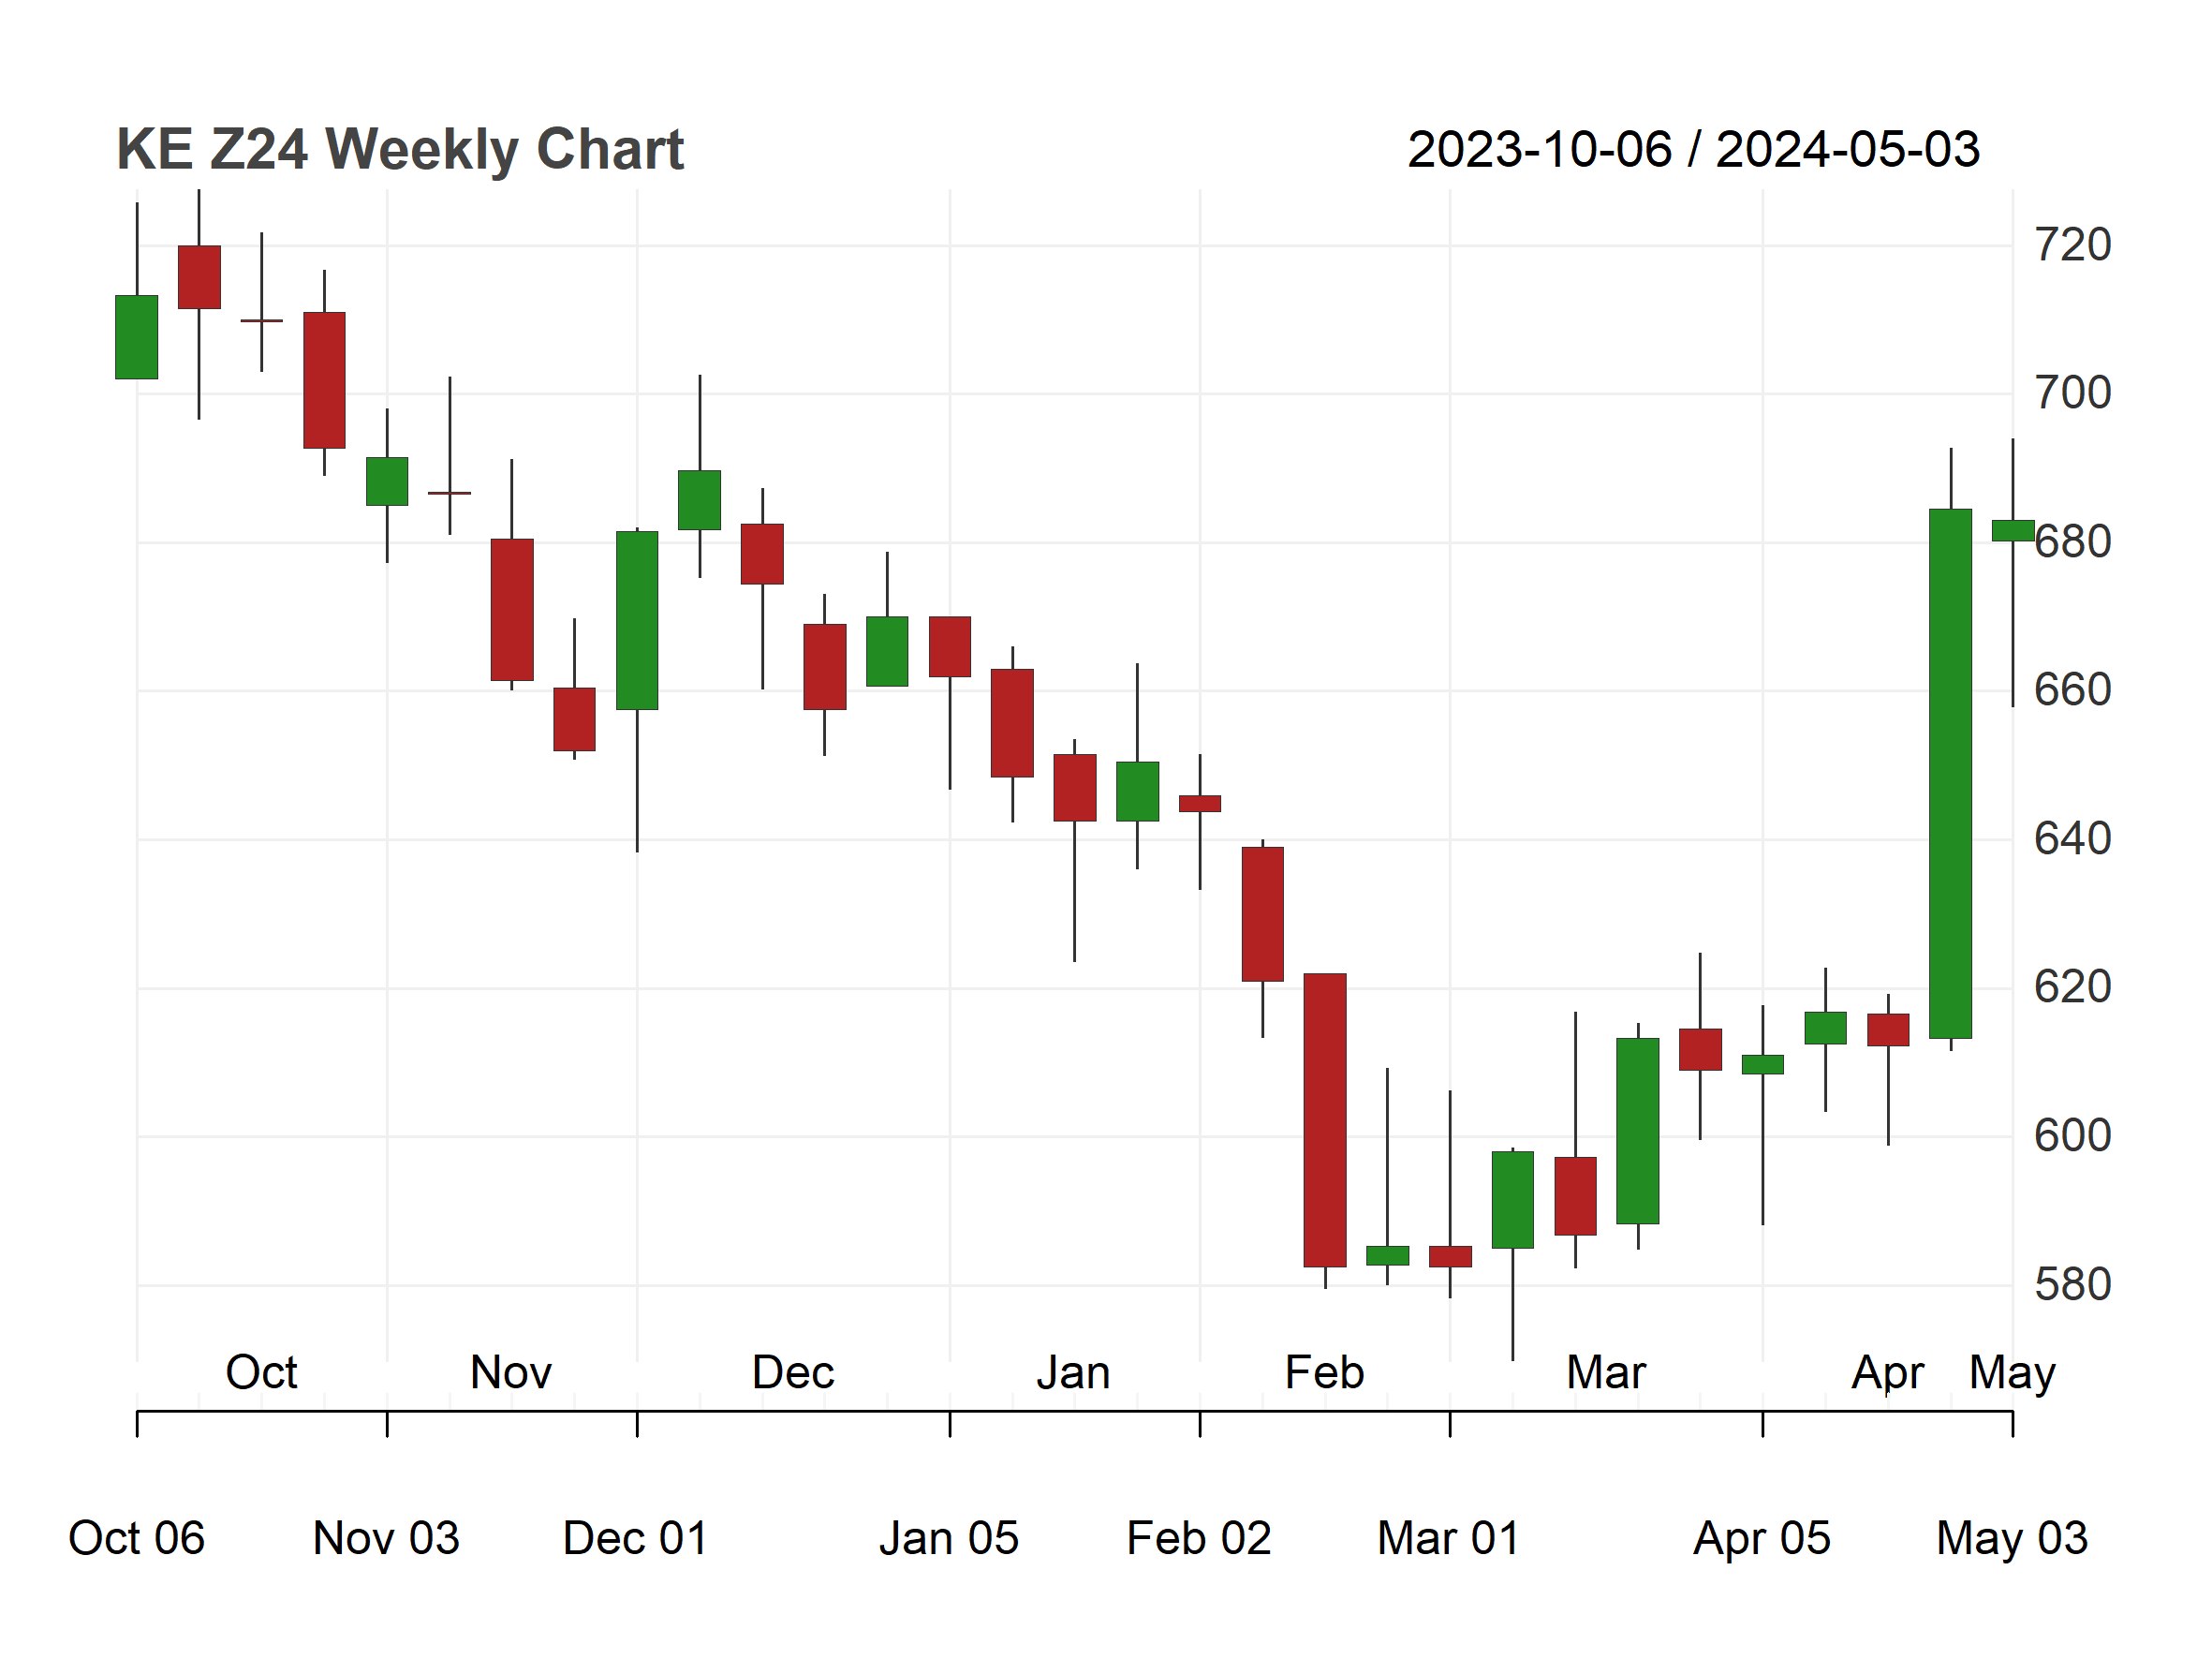This screenshot has height=1659, width=2212.
Task: Click the 600 price axis label
Action: click(x=2073, y=1136)
